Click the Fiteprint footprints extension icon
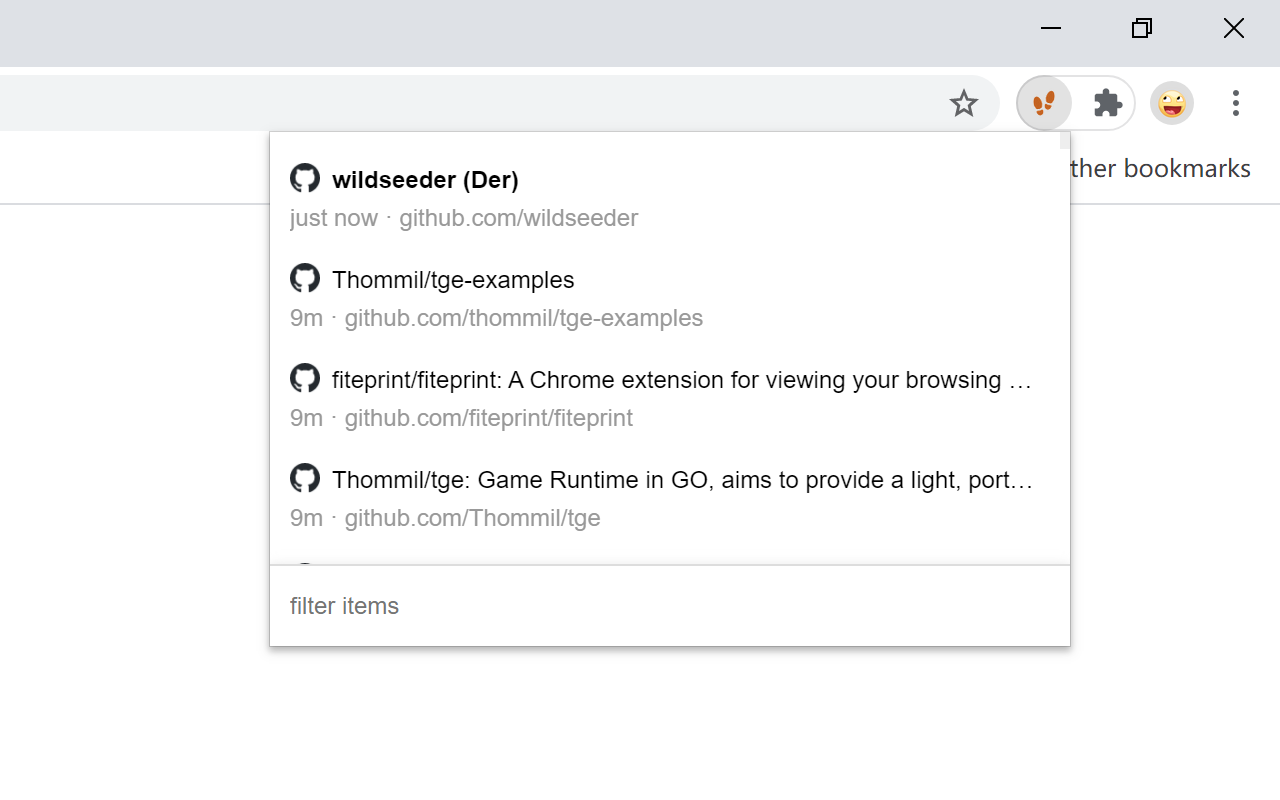The height and width of the screenshot is (800, 1280). click(1044, 103)
